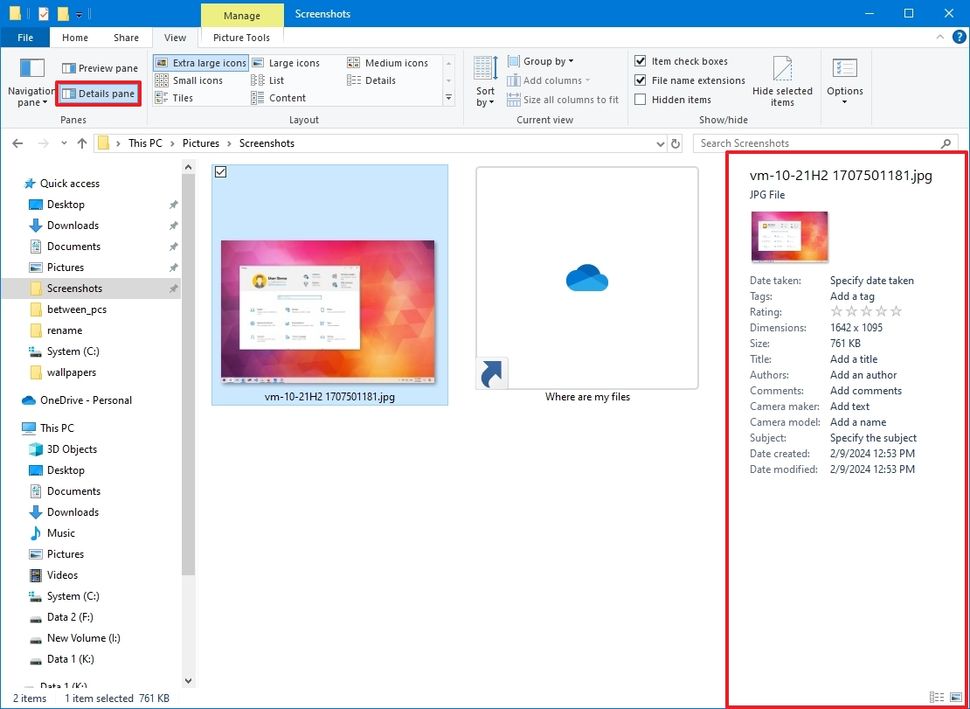Enable Hidden items
This screenshot has width=970, height=709.
pyautogui.click(x=641, y=99)
